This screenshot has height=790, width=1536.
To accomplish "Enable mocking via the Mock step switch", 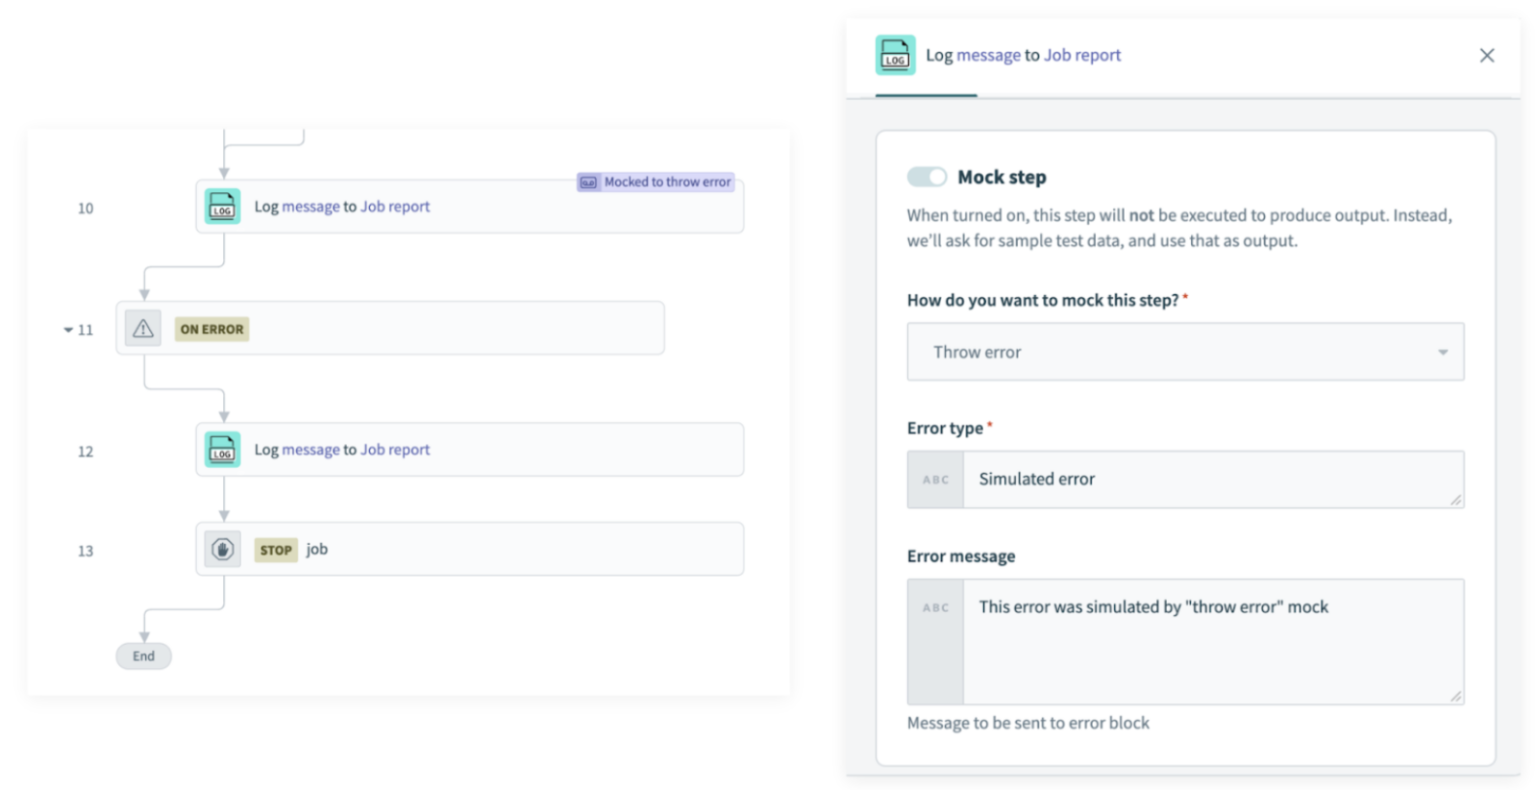I will 927,176.
